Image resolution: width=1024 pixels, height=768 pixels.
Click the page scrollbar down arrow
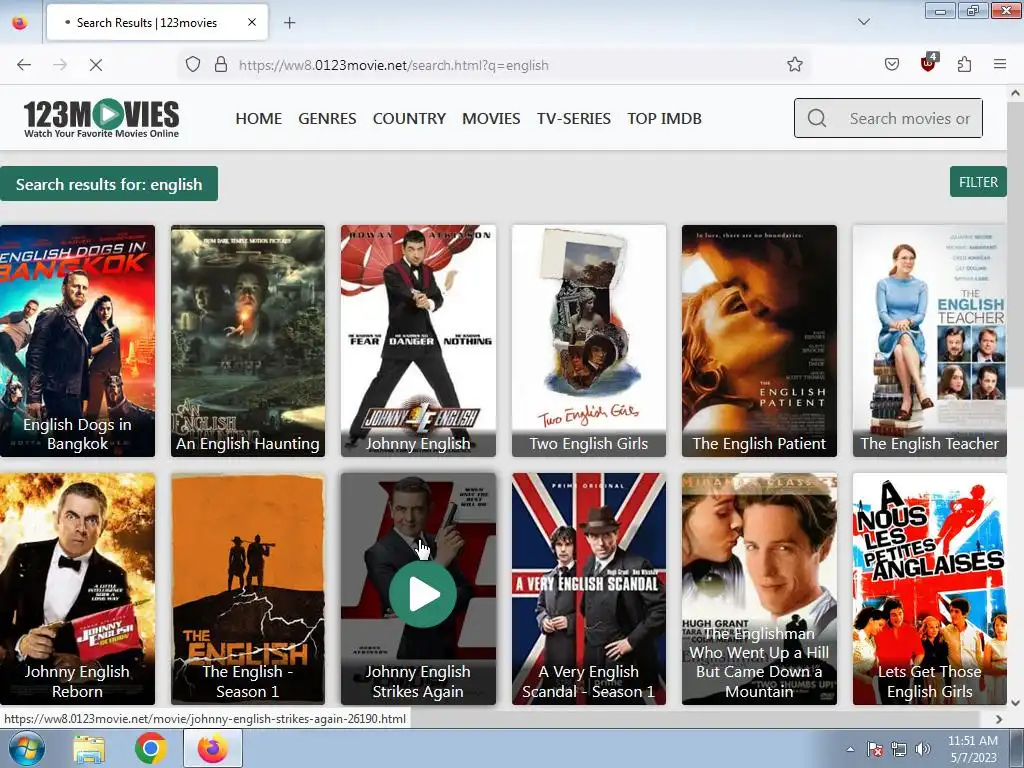(1016, 703)
